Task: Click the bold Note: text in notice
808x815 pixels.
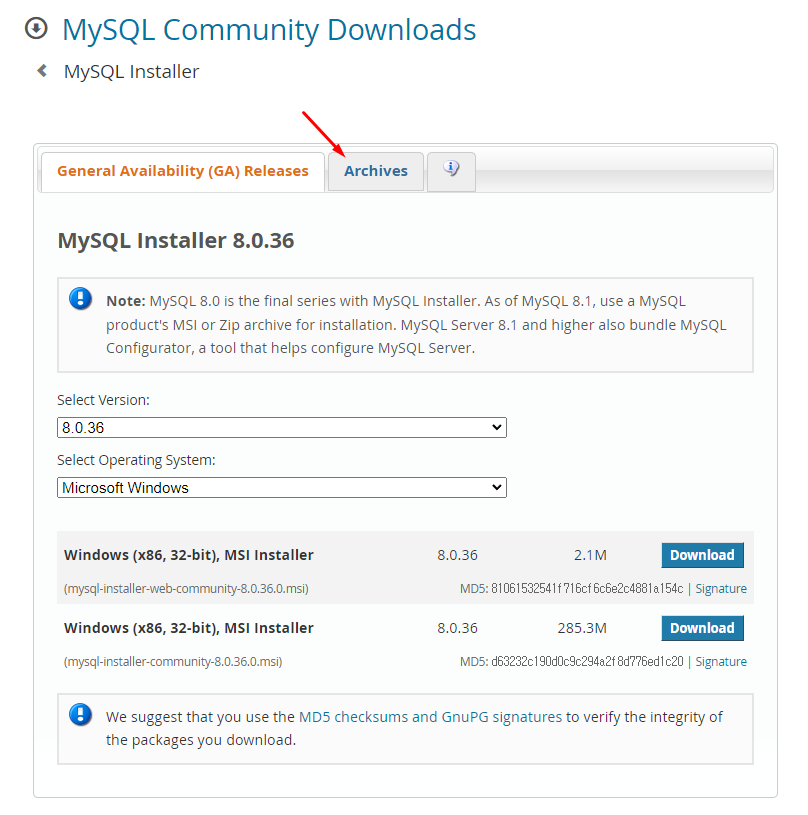Action: click(126, 301)
